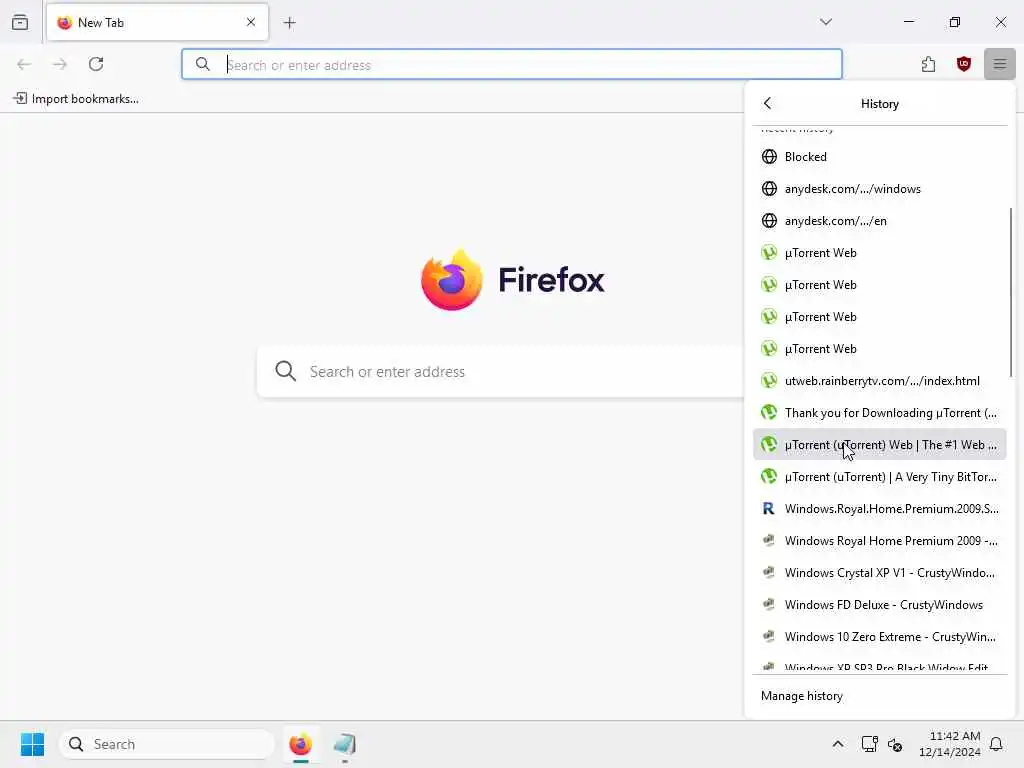Open the Firefox View icon

pyautogui.click(x=20, y=22)
